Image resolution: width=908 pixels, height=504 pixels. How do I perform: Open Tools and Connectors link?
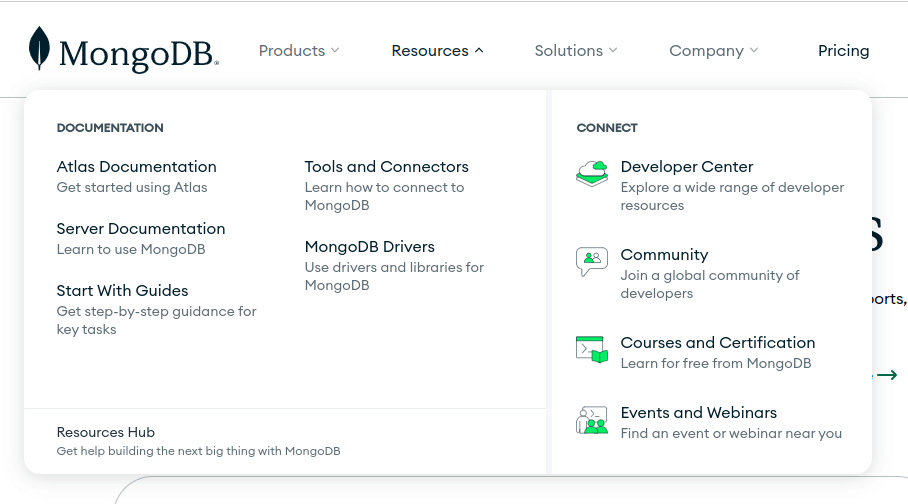(x=387, y=167)
